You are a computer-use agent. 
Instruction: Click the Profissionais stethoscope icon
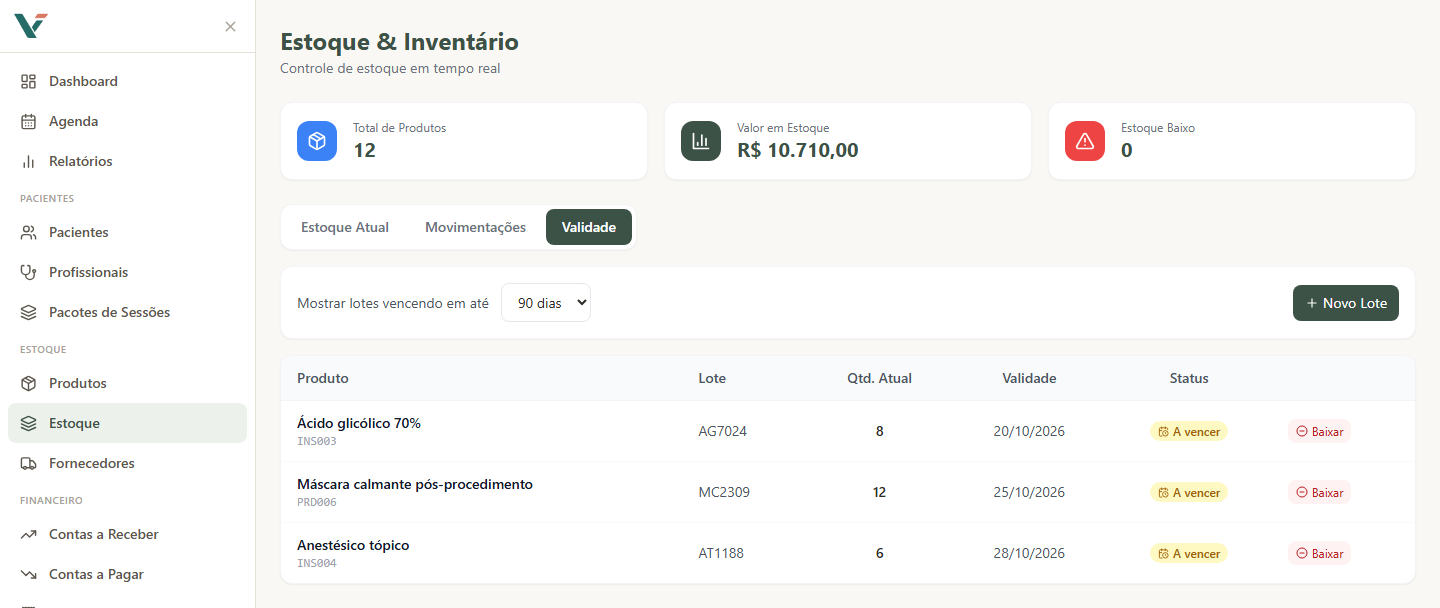click(29, 272)
